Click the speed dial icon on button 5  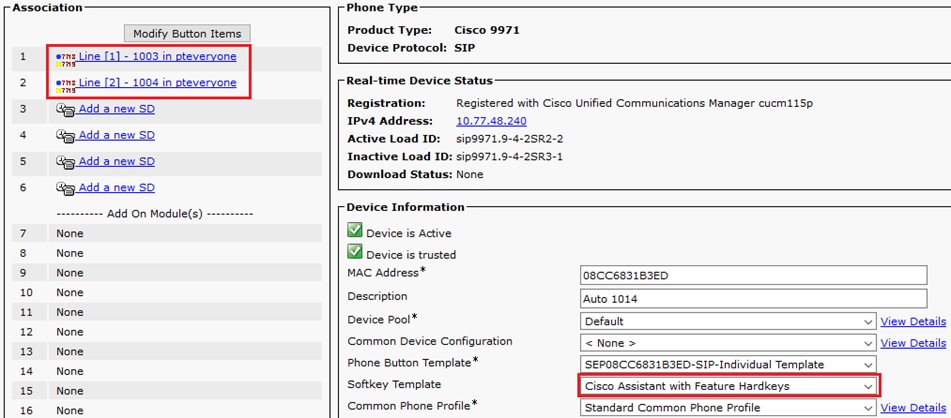click(x=66, y=162)
